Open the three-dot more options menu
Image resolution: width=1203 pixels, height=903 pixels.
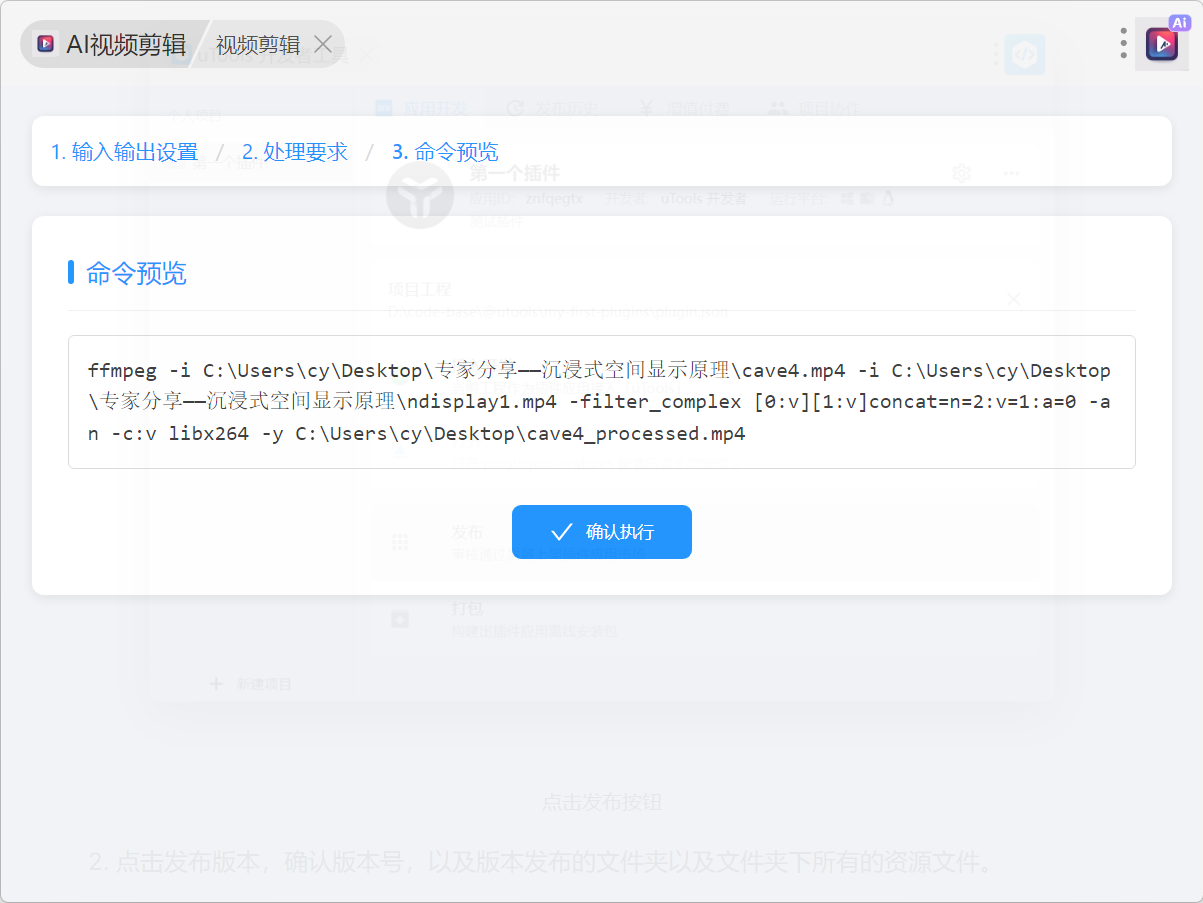pyautogui.click(x=1124, y=43)
